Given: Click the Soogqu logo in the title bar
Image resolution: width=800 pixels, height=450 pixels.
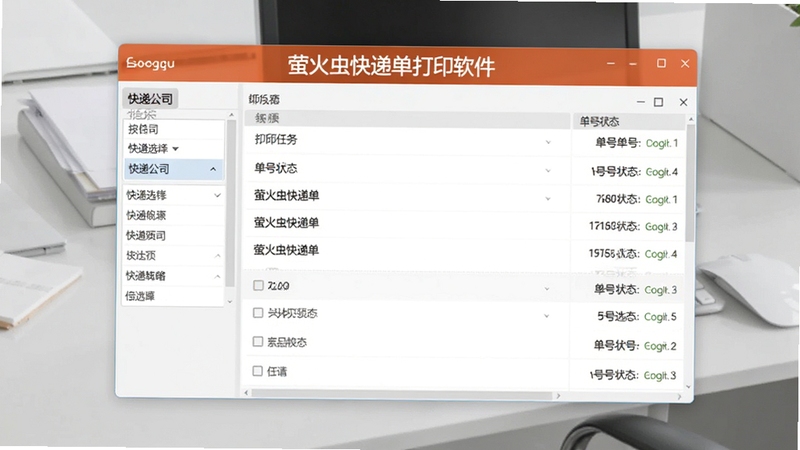Looking at the screenshot, I should click(x=151, y=63).
